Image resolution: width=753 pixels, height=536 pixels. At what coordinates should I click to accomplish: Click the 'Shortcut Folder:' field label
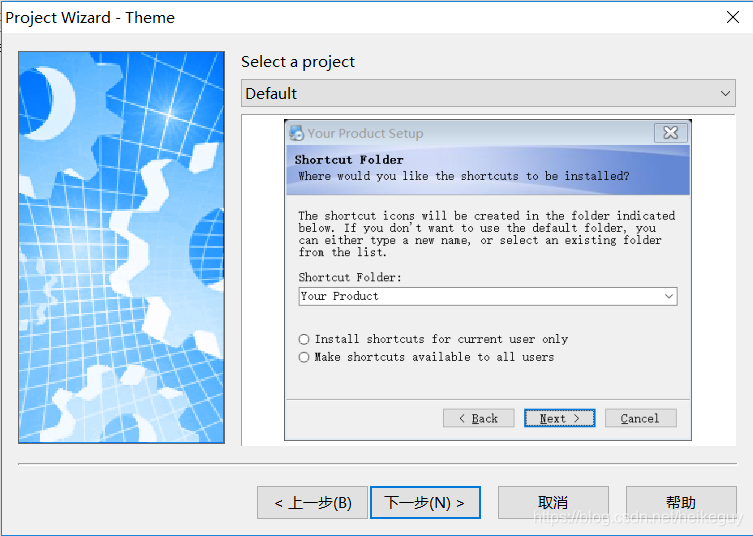350,277
